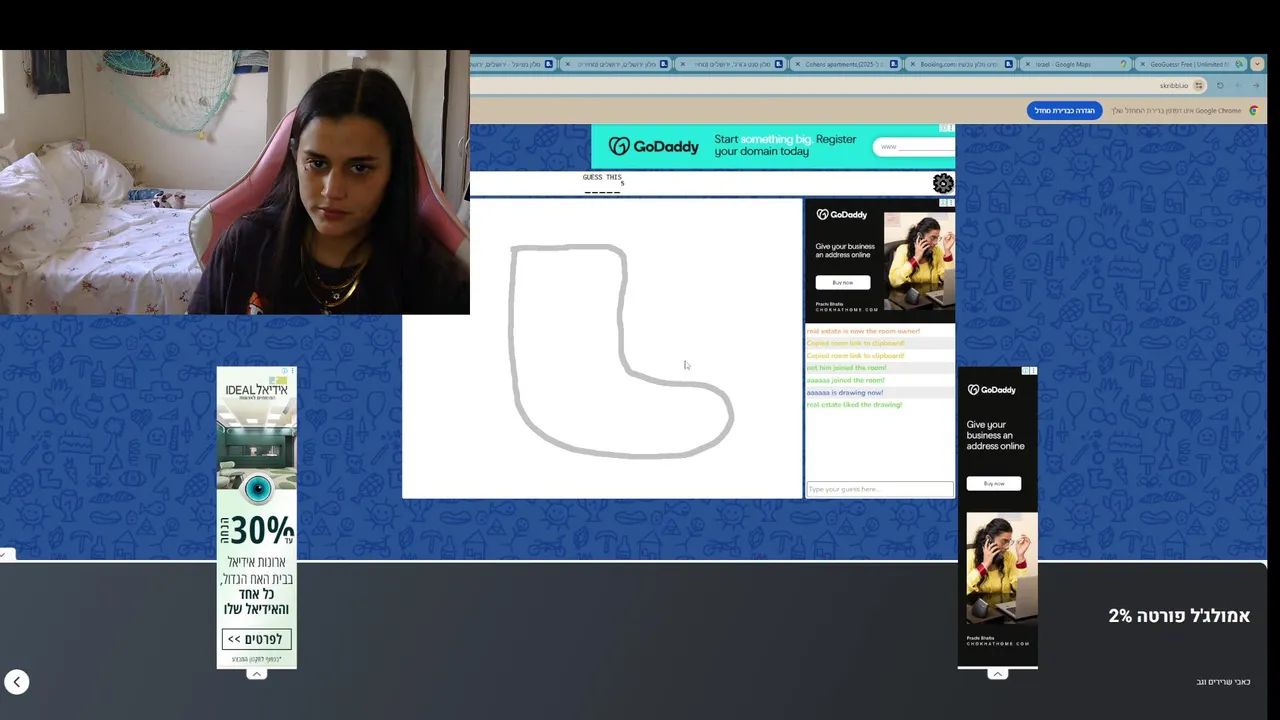The image size is (1280, 720).
Task: Switch to the GeoGuessr browser tab
Action: (x=1191, y=64)
